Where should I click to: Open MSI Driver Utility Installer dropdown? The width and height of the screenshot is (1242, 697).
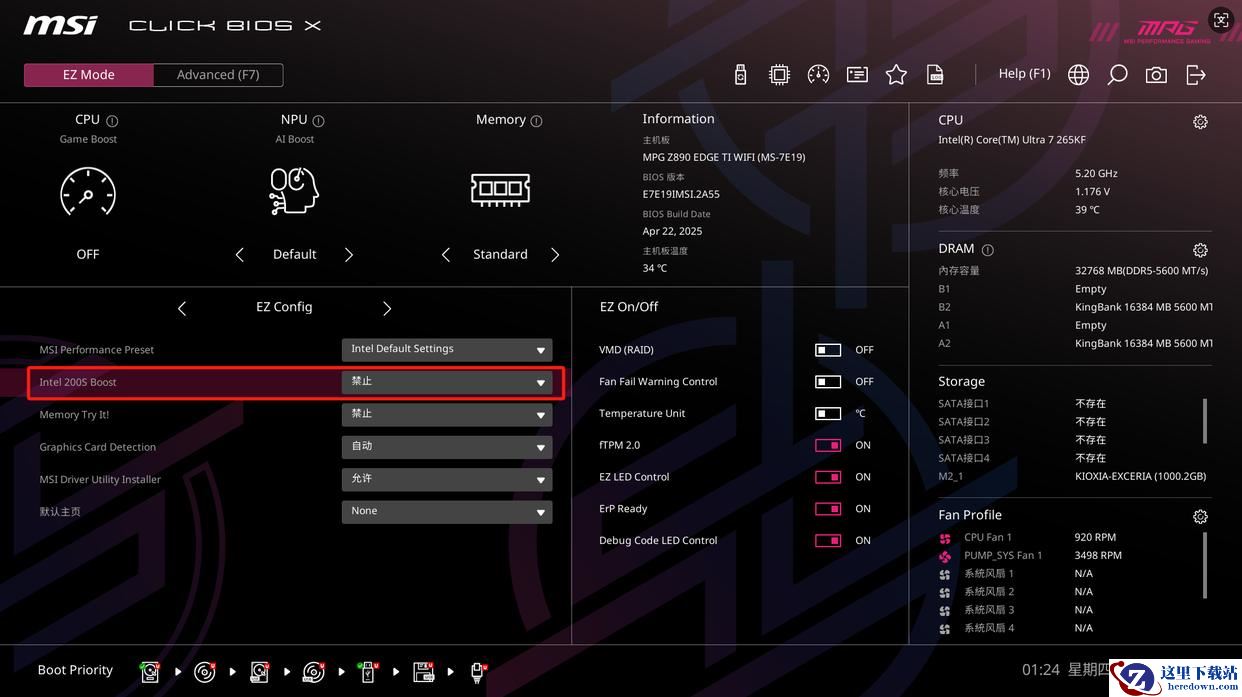(x=447, y=479)
